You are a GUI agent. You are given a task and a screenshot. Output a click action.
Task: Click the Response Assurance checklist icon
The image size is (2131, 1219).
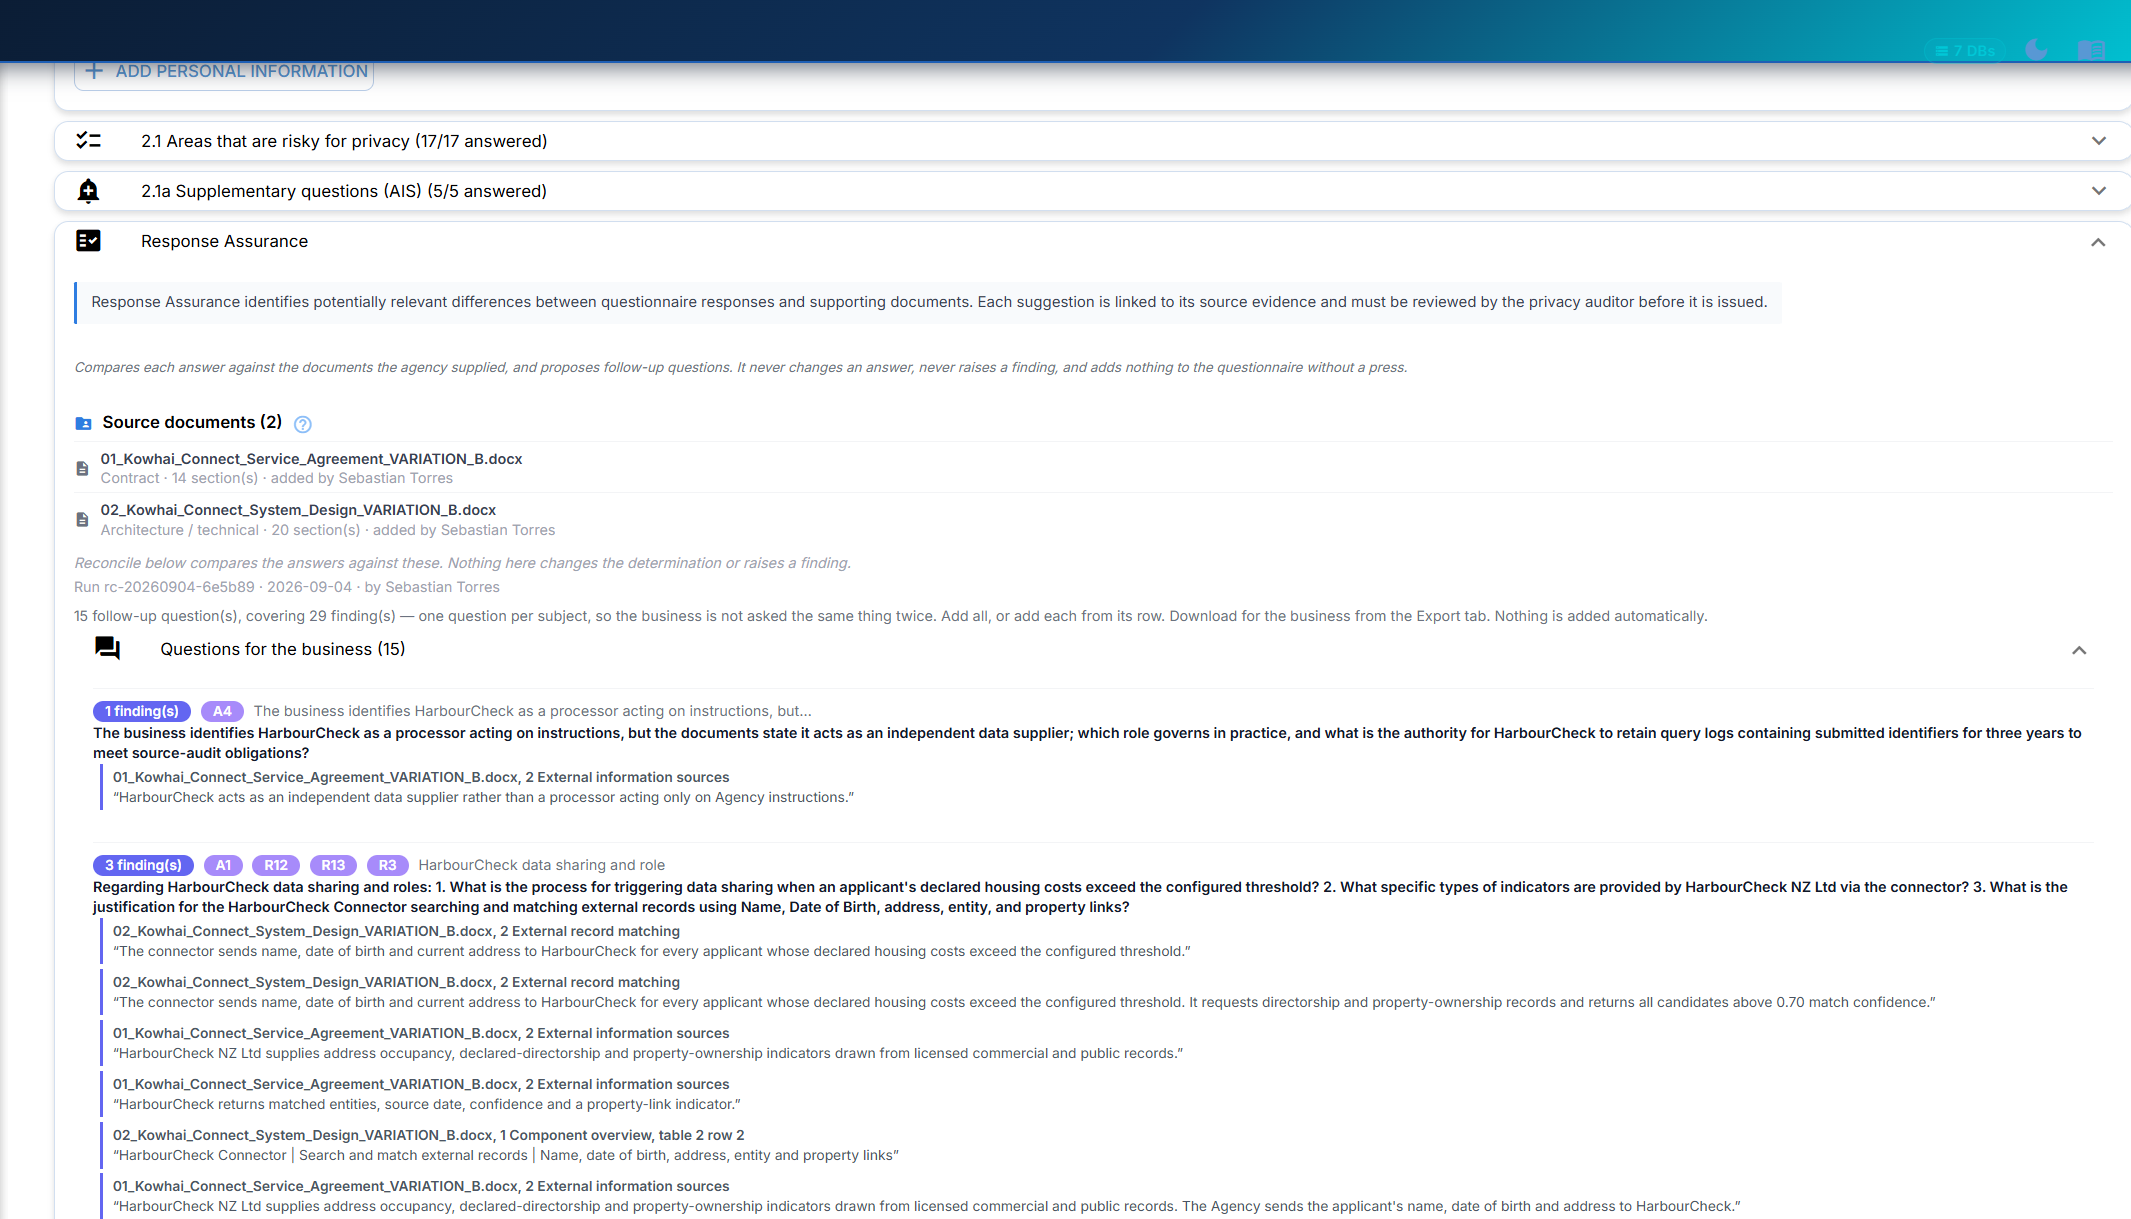pyautogui.click(x=89, y=241)
